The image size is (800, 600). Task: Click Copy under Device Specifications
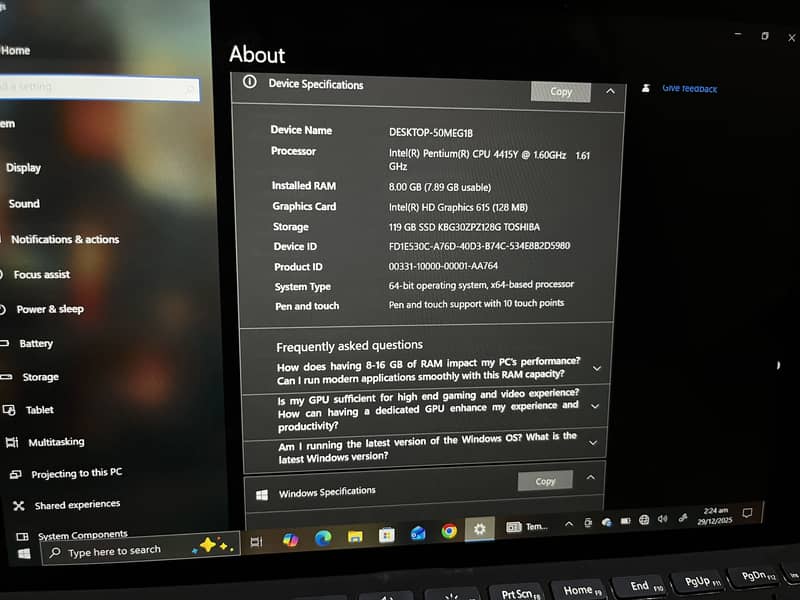pos(560,92)
